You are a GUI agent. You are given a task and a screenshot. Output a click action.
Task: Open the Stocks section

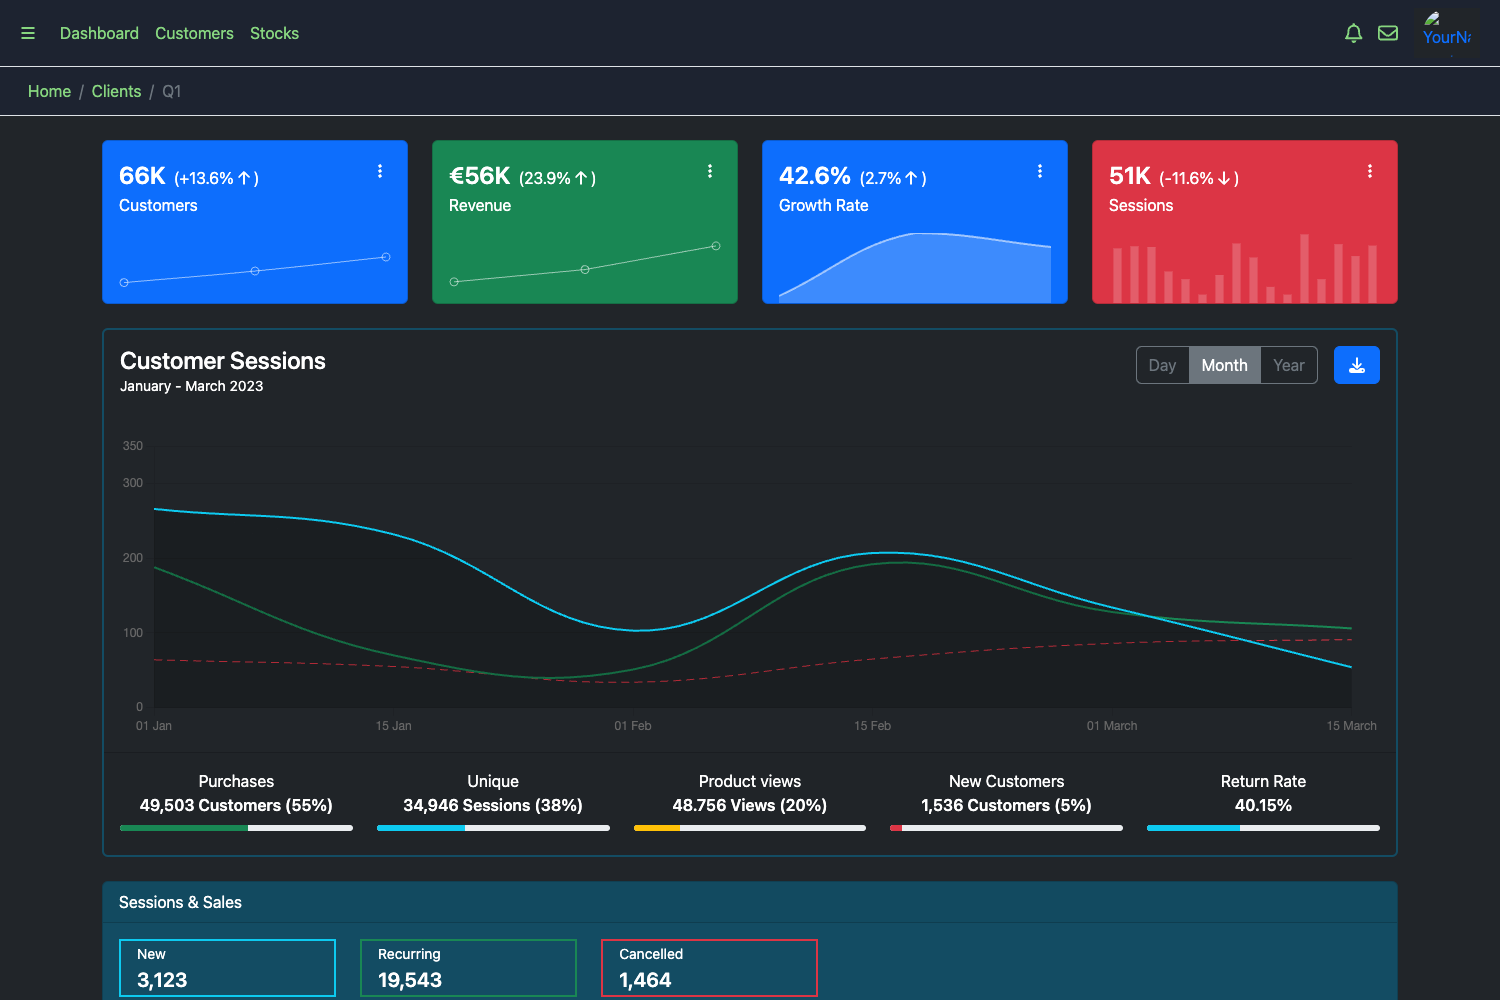coord(274,33)
